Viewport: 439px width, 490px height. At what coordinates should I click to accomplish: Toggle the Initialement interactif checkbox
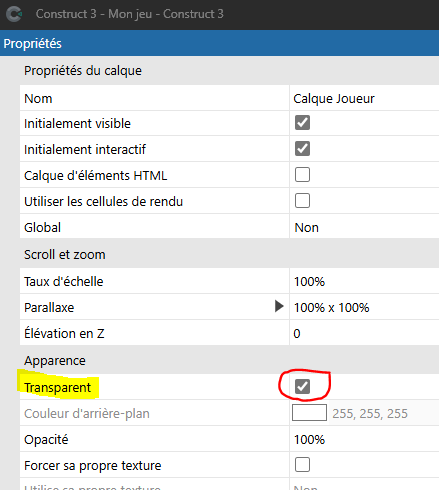pos(302,149)
